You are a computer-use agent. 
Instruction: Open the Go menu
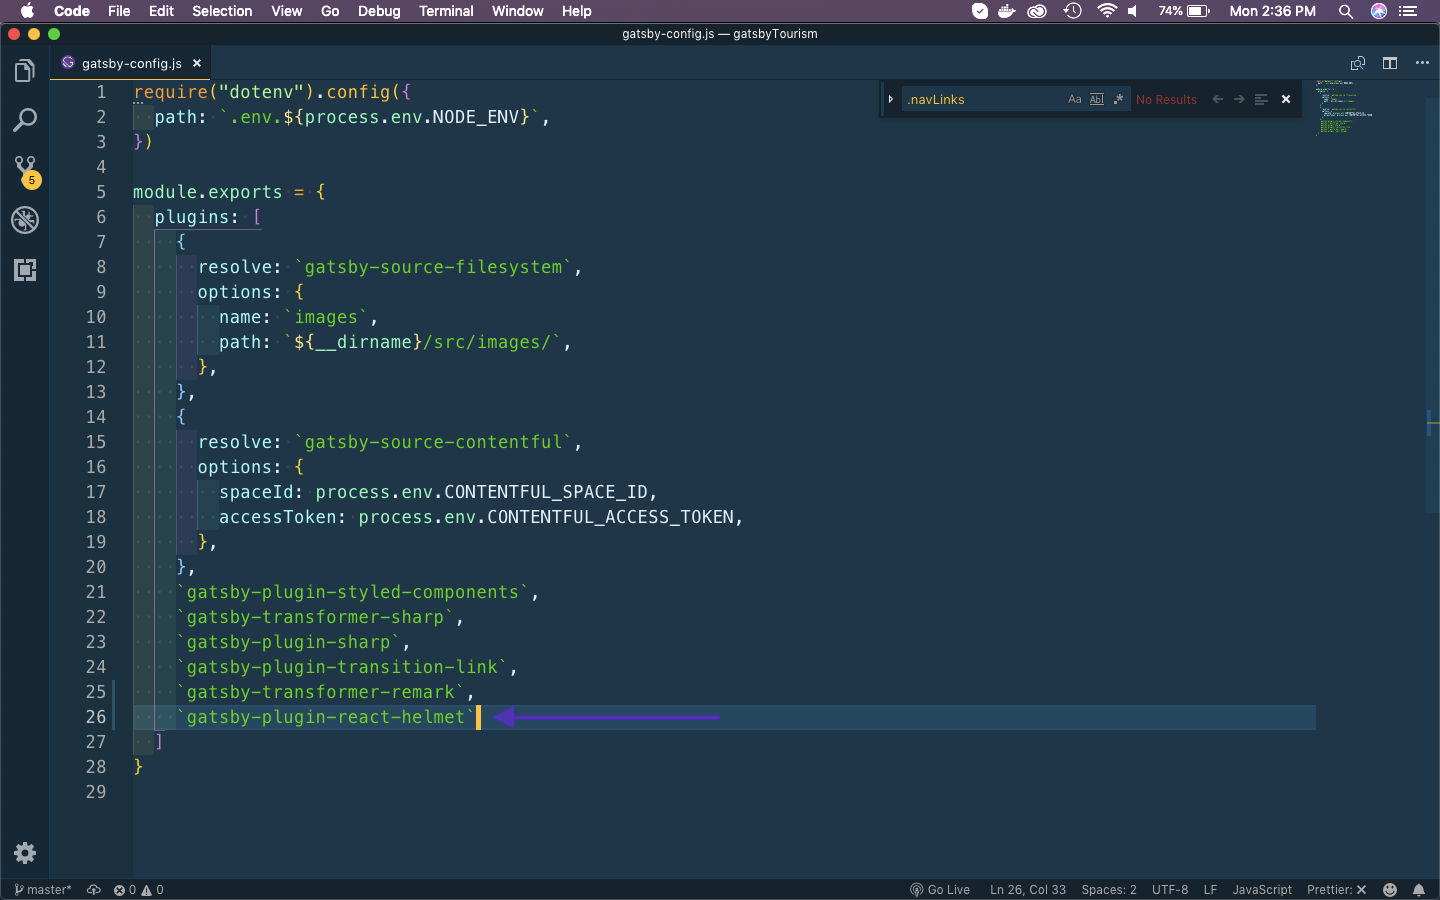point(330,11)
